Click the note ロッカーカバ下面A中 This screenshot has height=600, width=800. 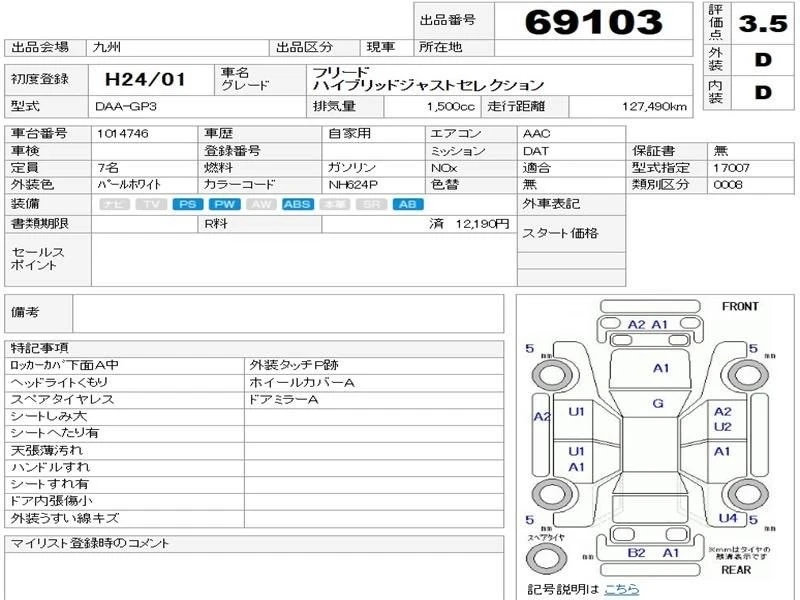(65, 365)
